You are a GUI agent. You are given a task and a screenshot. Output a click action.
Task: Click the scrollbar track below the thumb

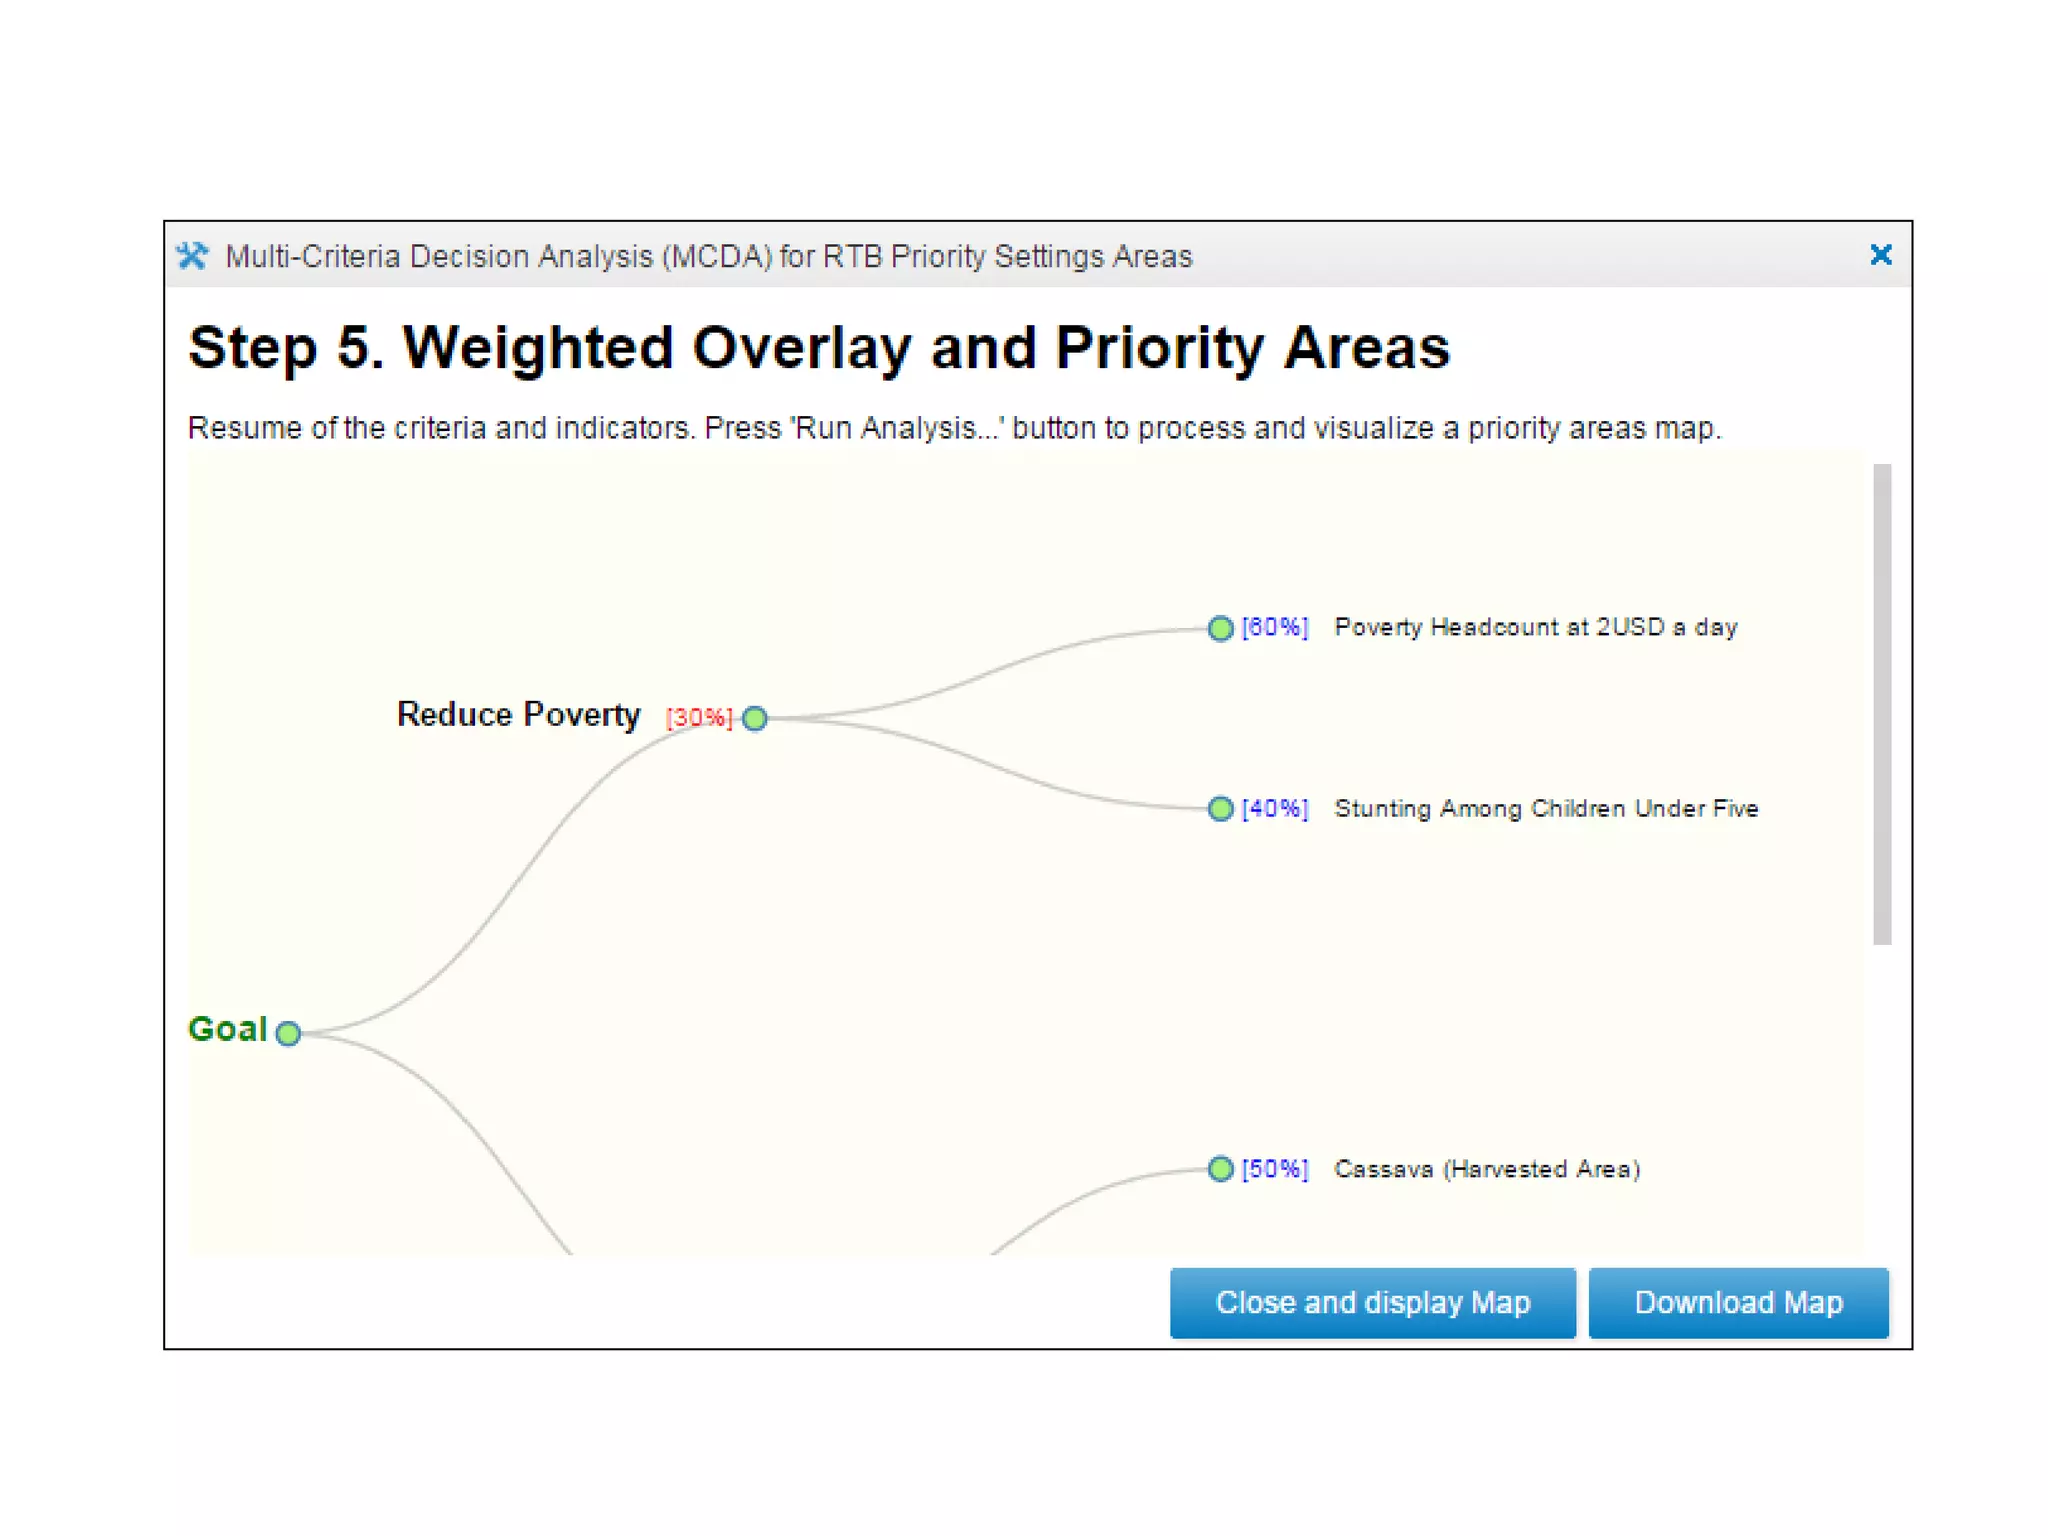tap(1881, 1100)
